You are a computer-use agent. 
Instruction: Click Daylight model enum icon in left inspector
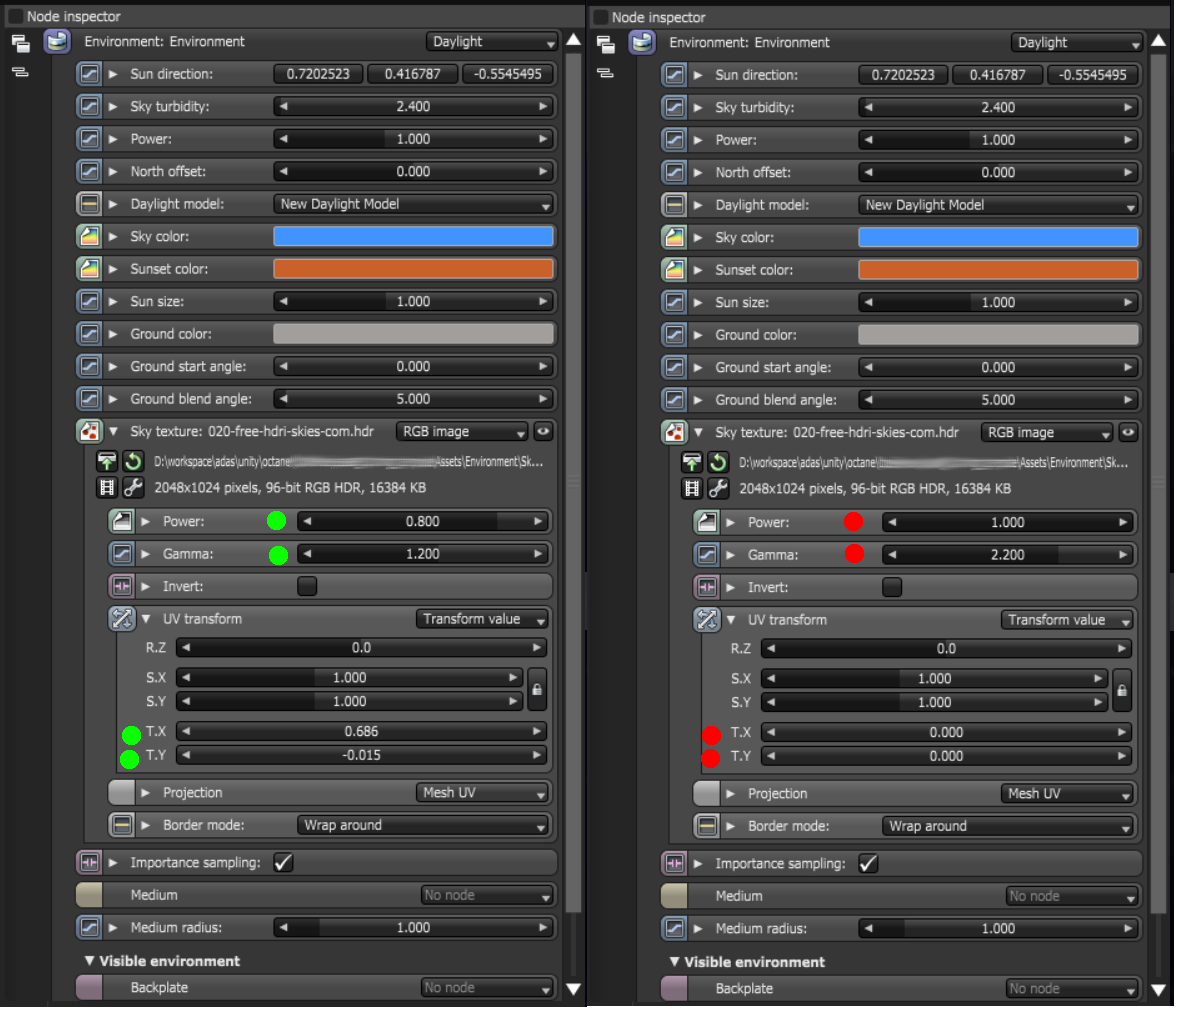(89, 203)
